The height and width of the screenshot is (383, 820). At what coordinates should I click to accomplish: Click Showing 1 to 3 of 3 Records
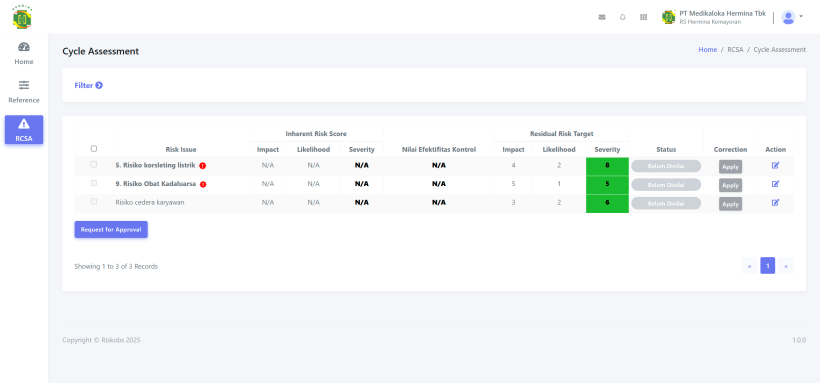click(116, 266)
